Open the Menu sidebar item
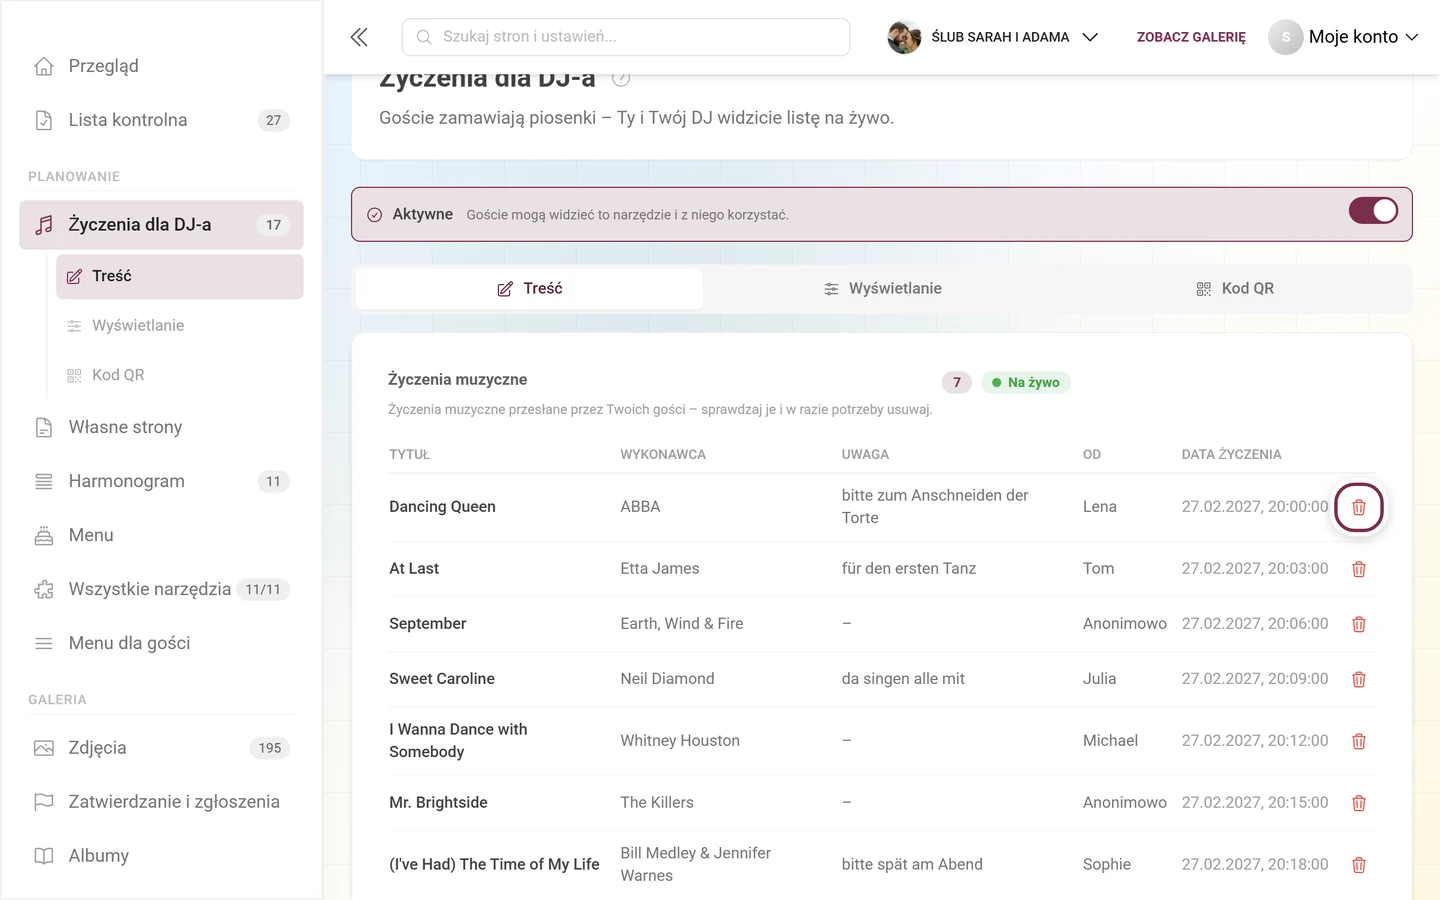The height and width of the screenshot is (900, 1440). coord(160,535)
